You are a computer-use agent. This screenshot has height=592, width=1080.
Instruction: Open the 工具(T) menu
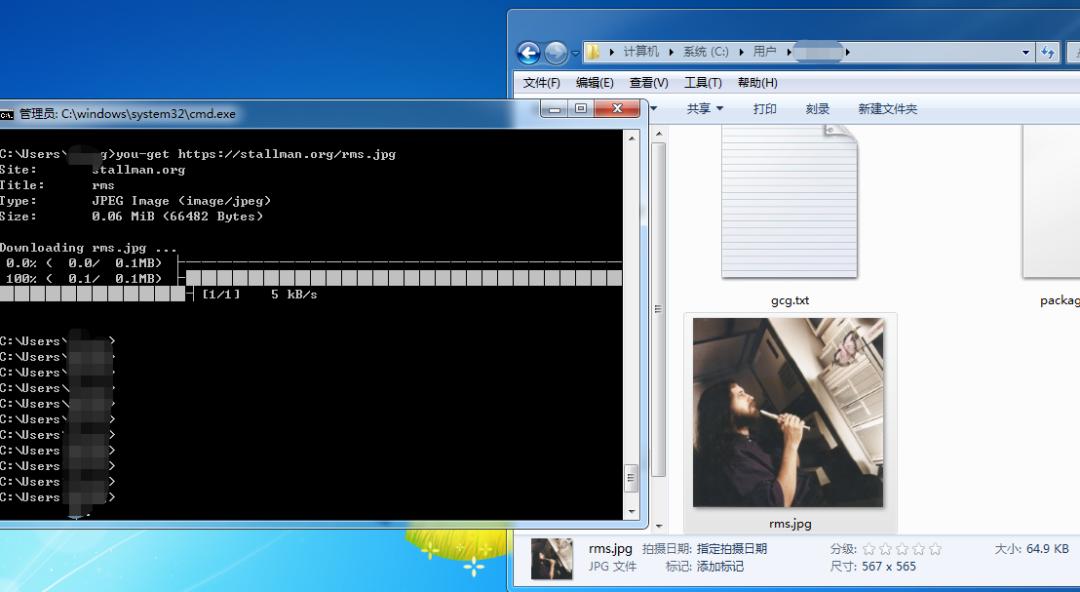click(x=703, y=83)
